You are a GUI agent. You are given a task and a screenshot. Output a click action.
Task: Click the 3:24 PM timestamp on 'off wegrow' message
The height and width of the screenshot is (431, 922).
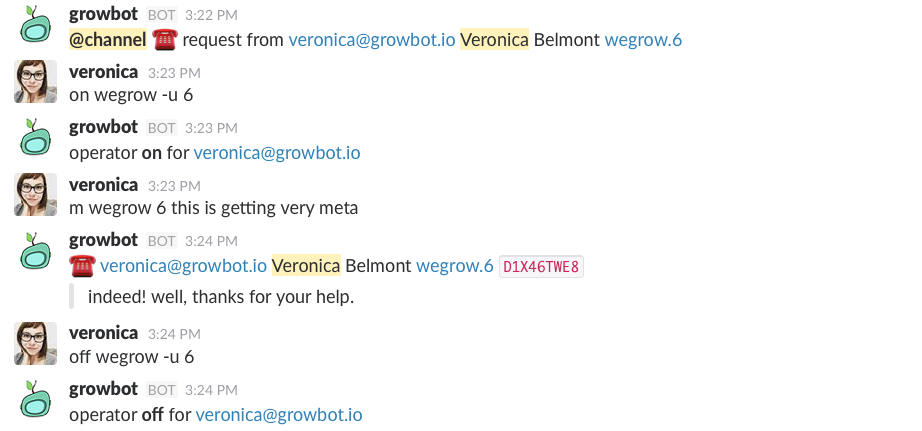(174, 334)
